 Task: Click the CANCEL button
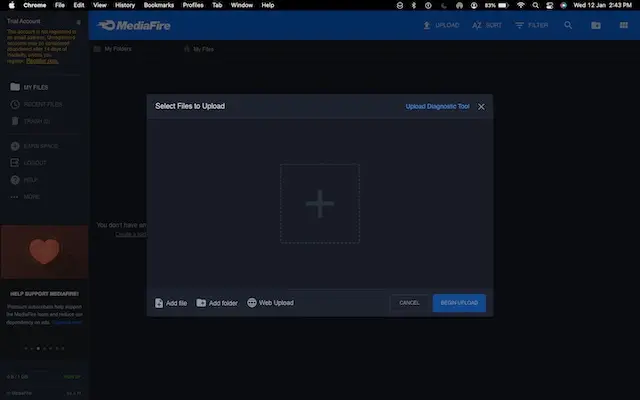pos(409,303)
